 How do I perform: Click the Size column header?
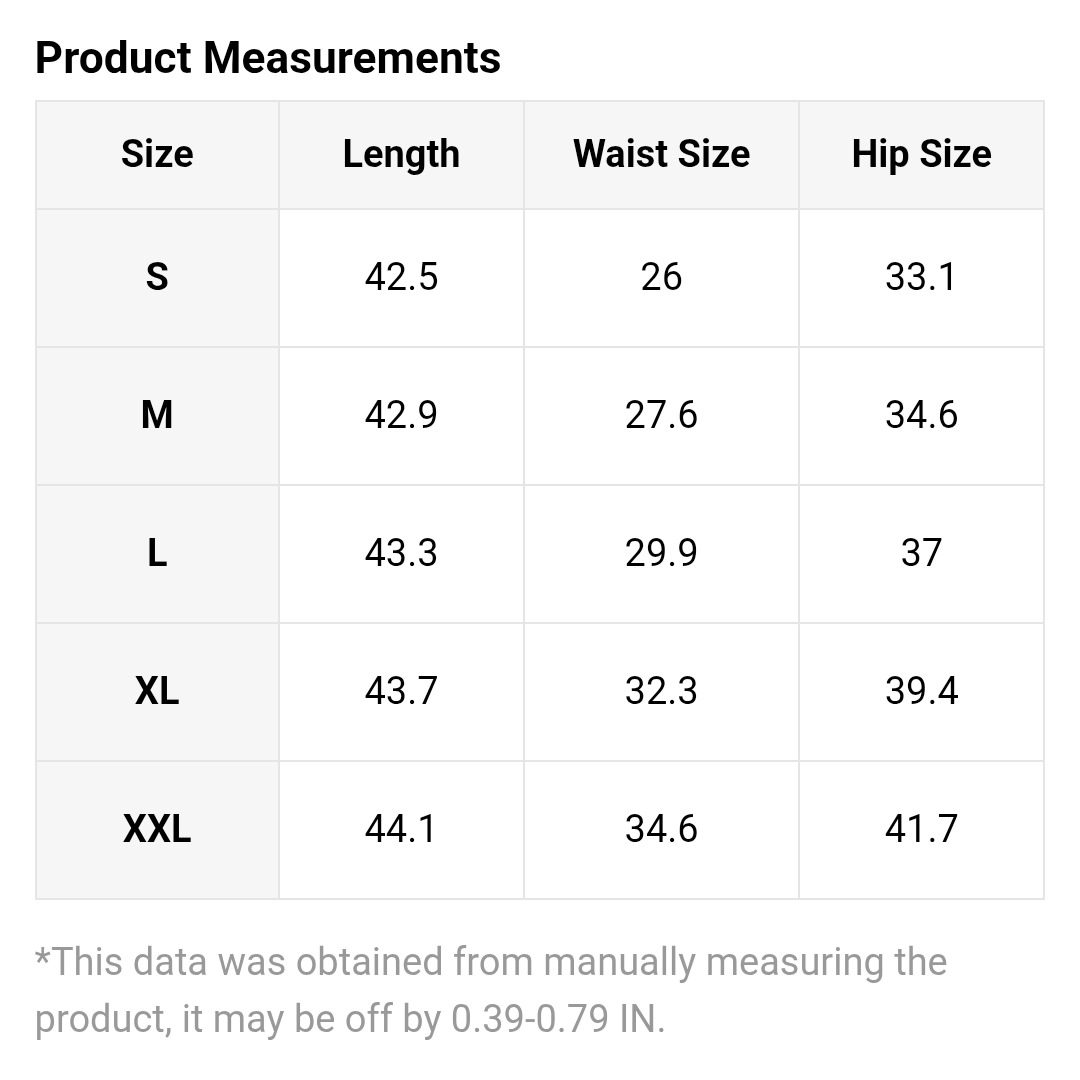click(157, 154)
